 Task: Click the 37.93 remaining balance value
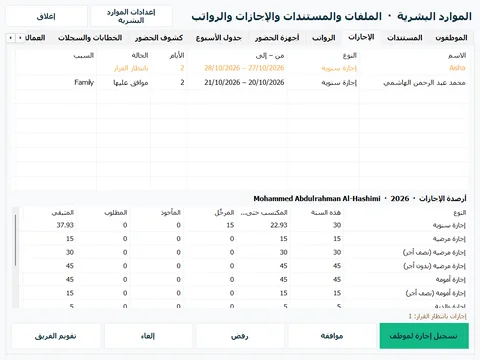click(65, 225)
